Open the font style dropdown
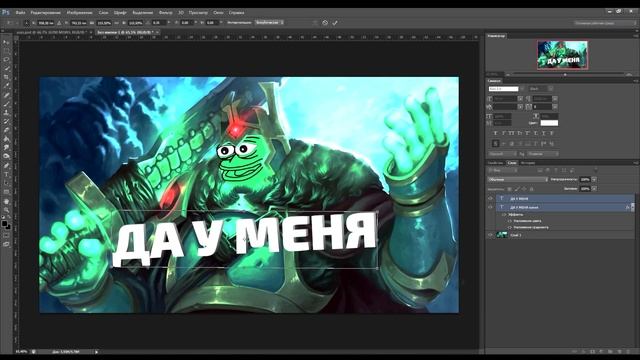Image resolution: width=640 pixels, height=360 pixels. pos(541,89)
